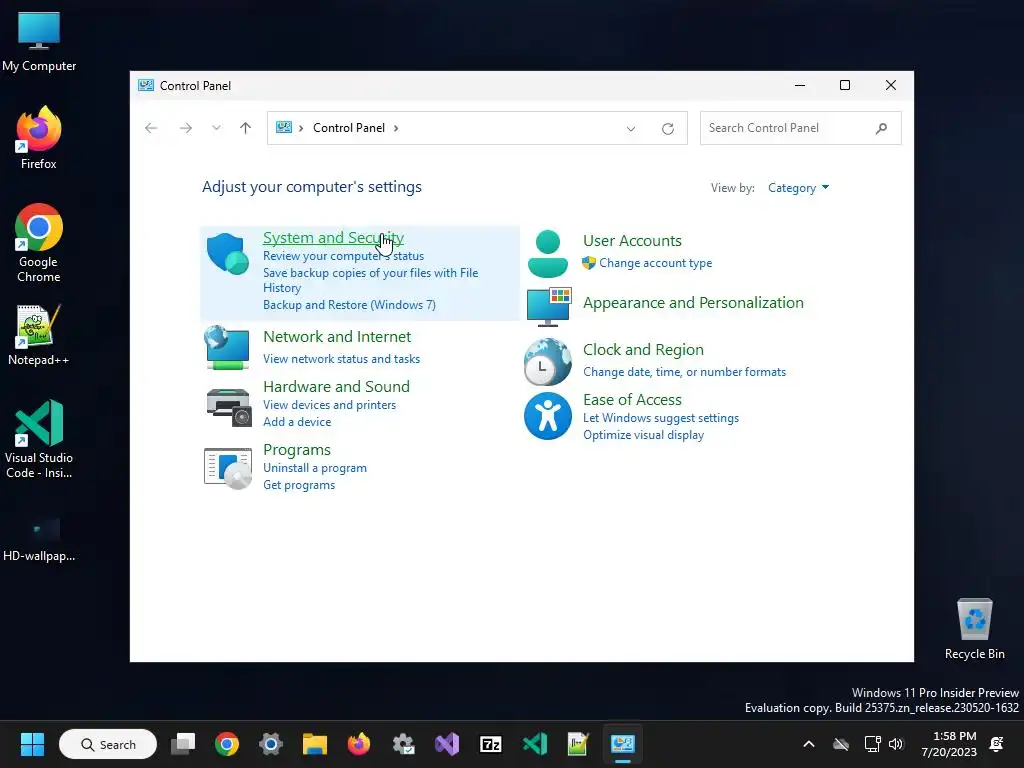The width and height of the screenshot is (1024, 768).
Task: Click Optimize visual display
Action: click(643, 435)
